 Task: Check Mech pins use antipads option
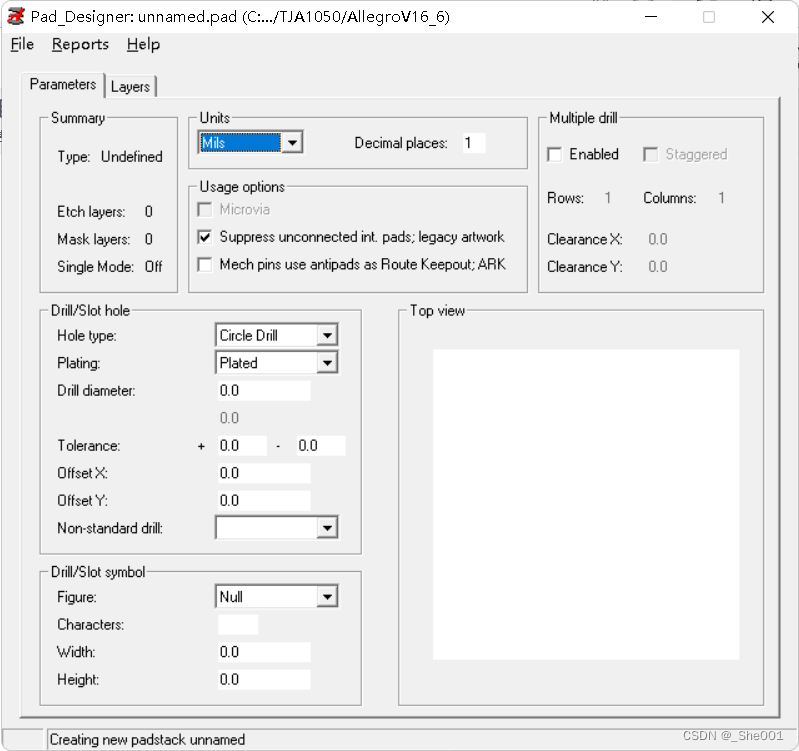tap(205, 264)
